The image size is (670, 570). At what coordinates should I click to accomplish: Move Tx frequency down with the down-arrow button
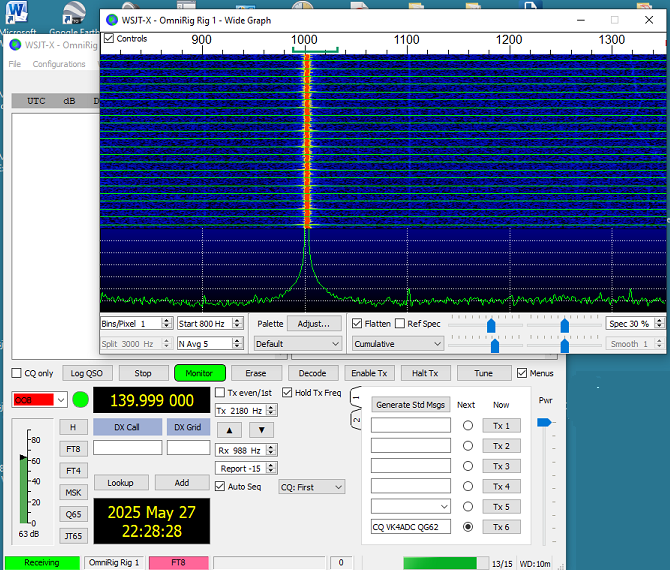(262, 430)
